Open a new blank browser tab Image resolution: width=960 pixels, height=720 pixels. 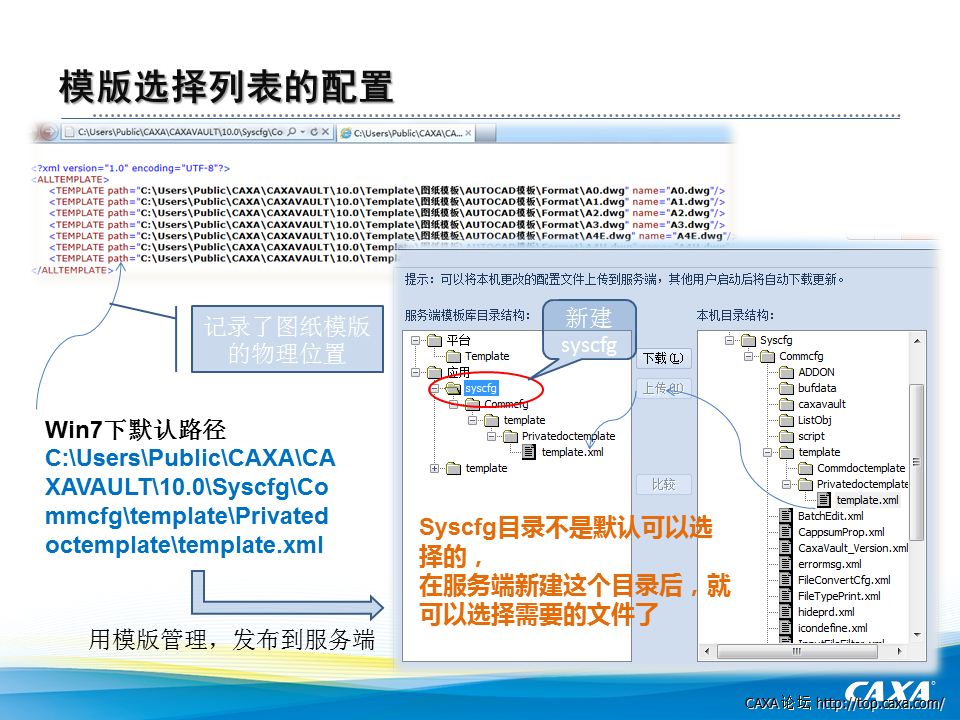[x=486, y=133]
